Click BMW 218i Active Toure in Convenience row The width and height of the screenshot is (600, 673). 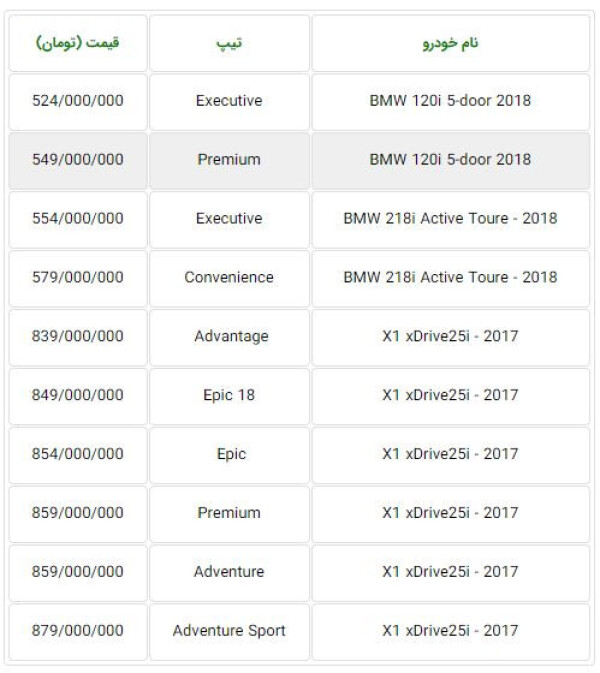click(x=451, y=279)
